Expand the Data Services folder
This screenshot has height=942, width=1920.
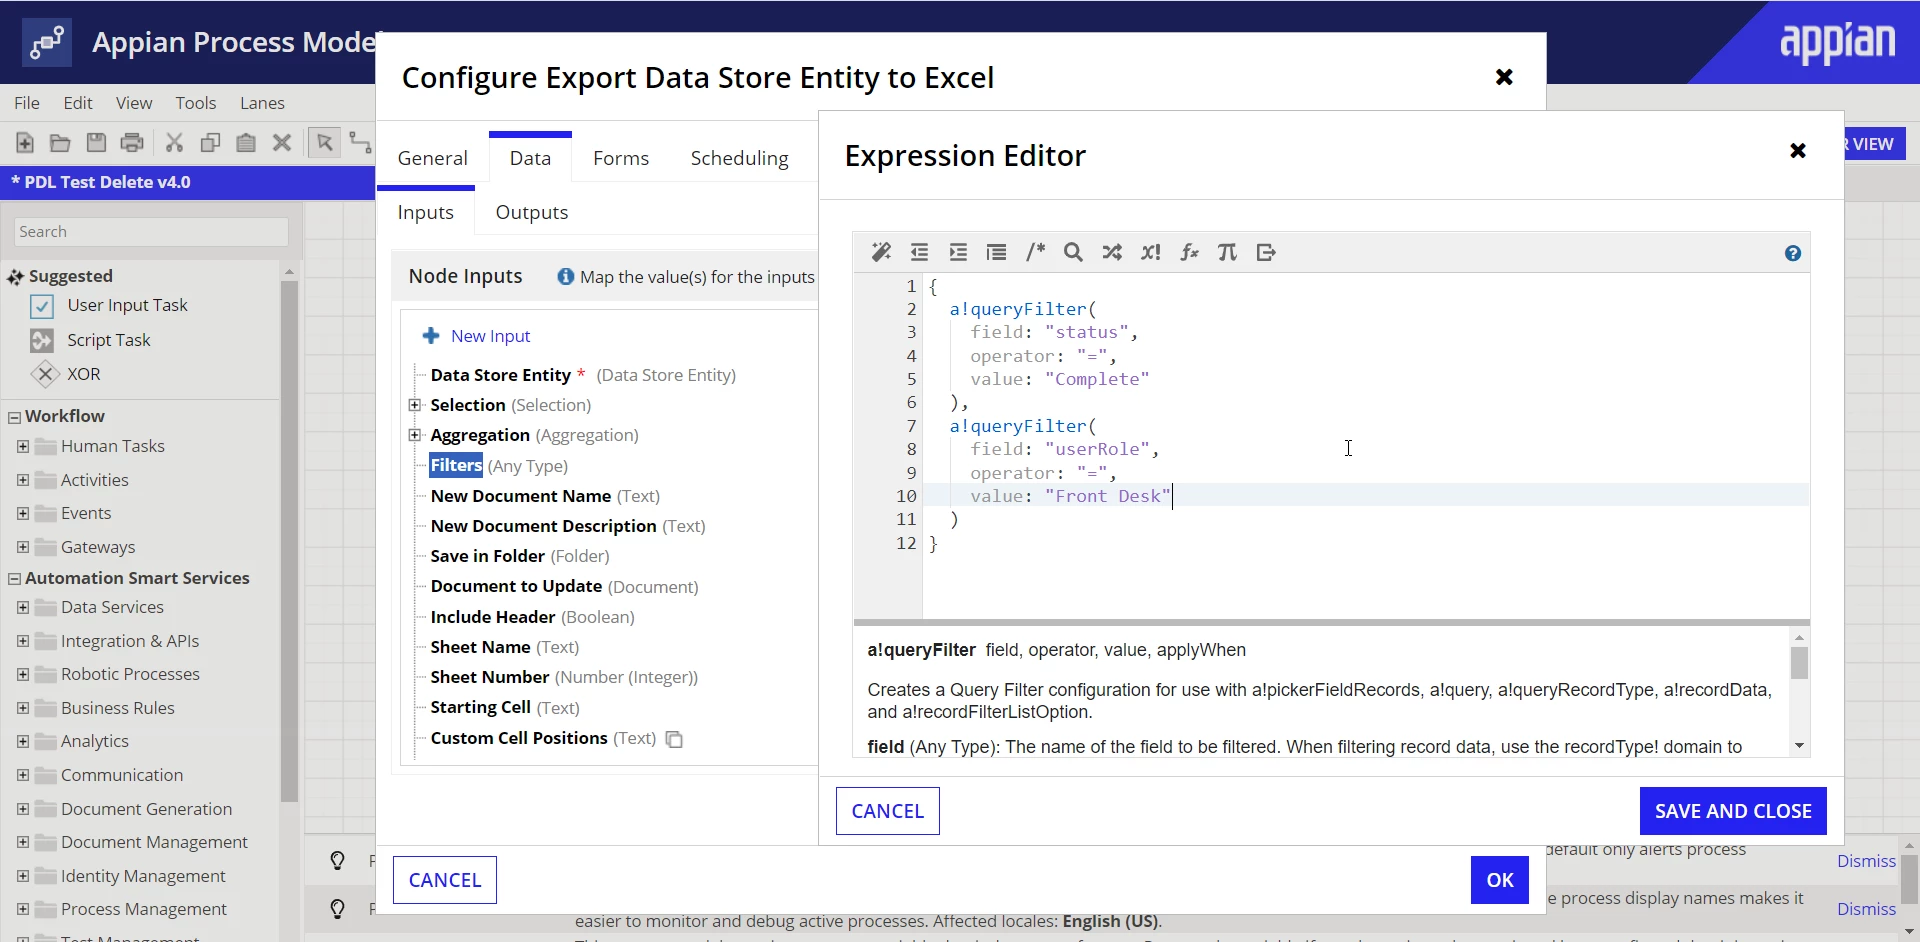[23, 607]
